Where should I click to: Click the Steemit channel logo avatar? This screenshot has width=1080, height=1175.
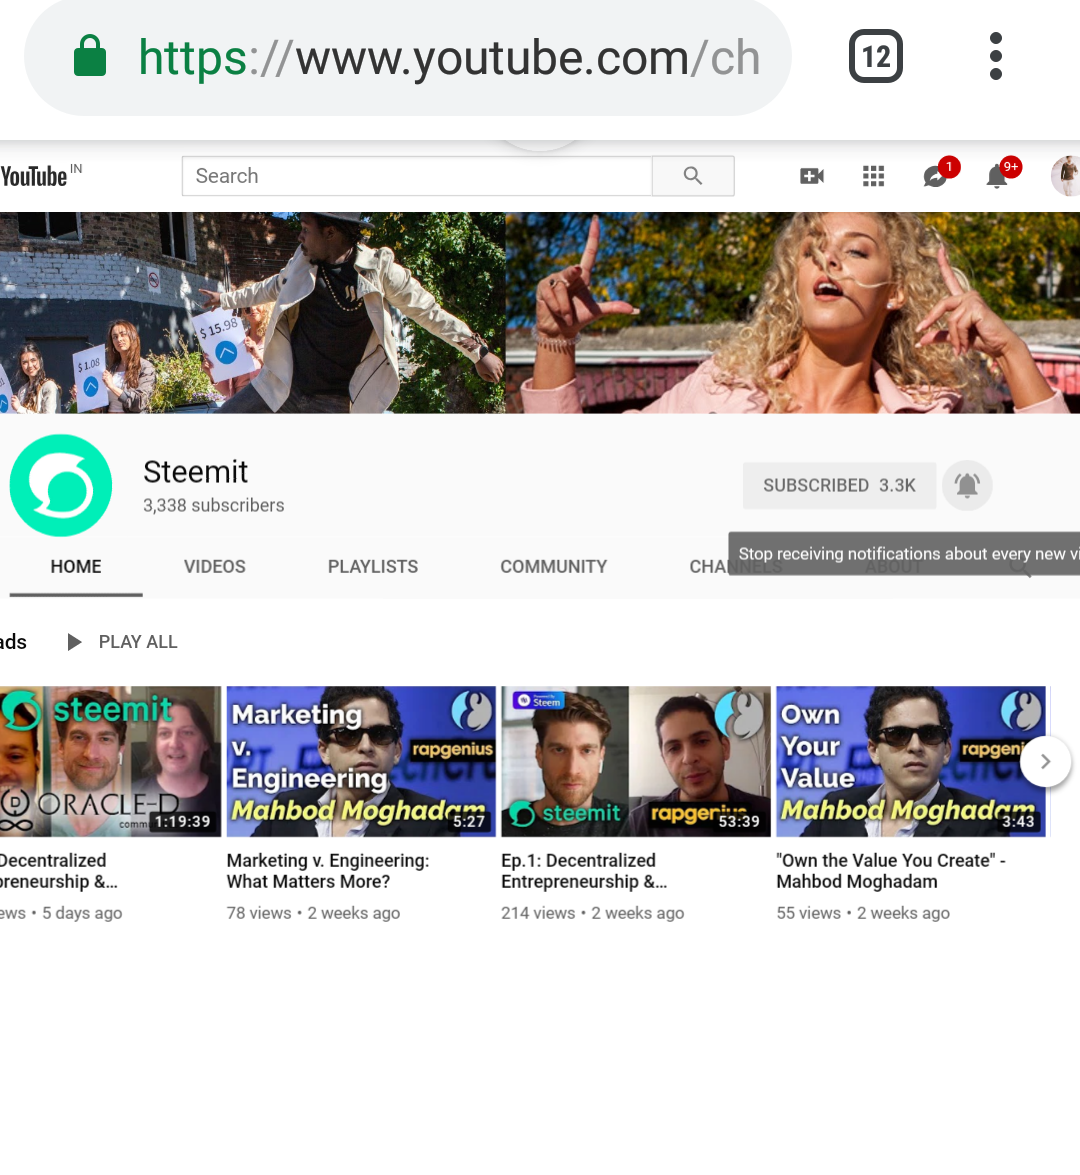click(x=61, y=486)
